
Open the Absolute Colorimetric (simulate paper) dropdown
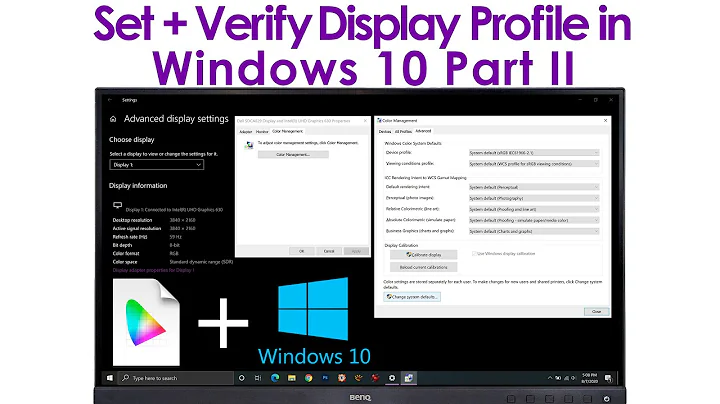pos(534,220)
